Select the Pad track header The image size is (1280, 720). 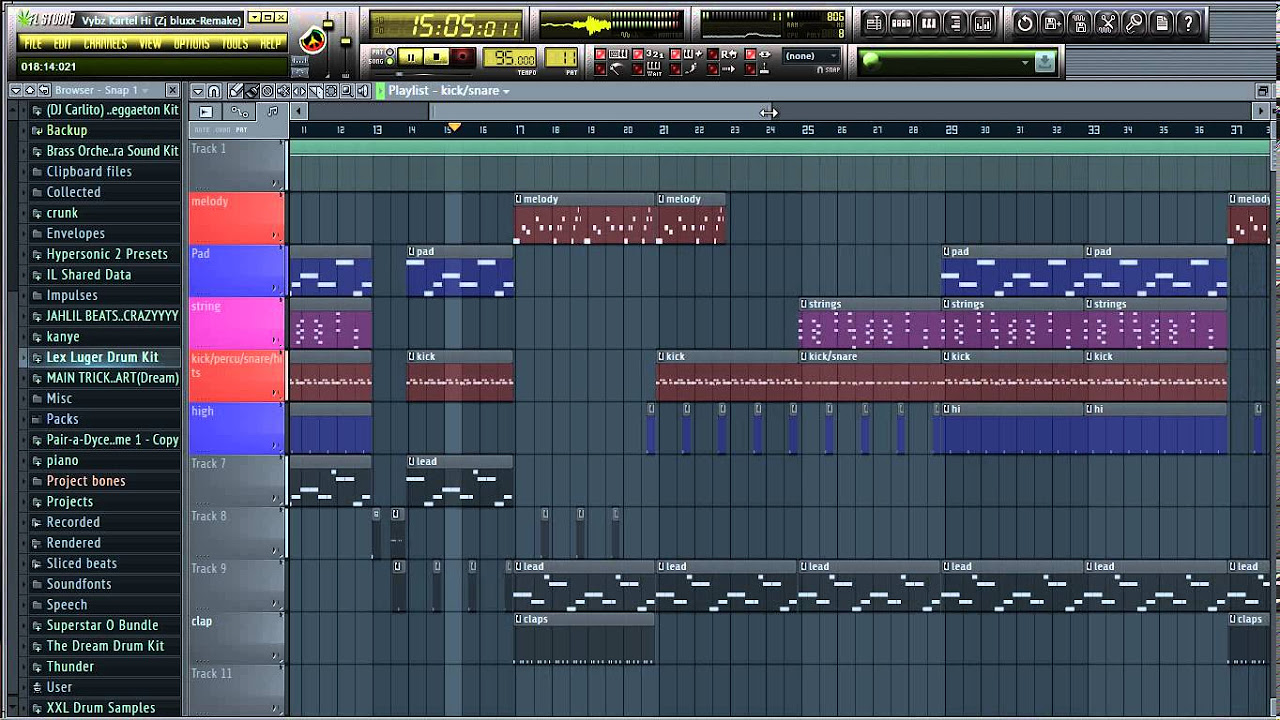236,270
